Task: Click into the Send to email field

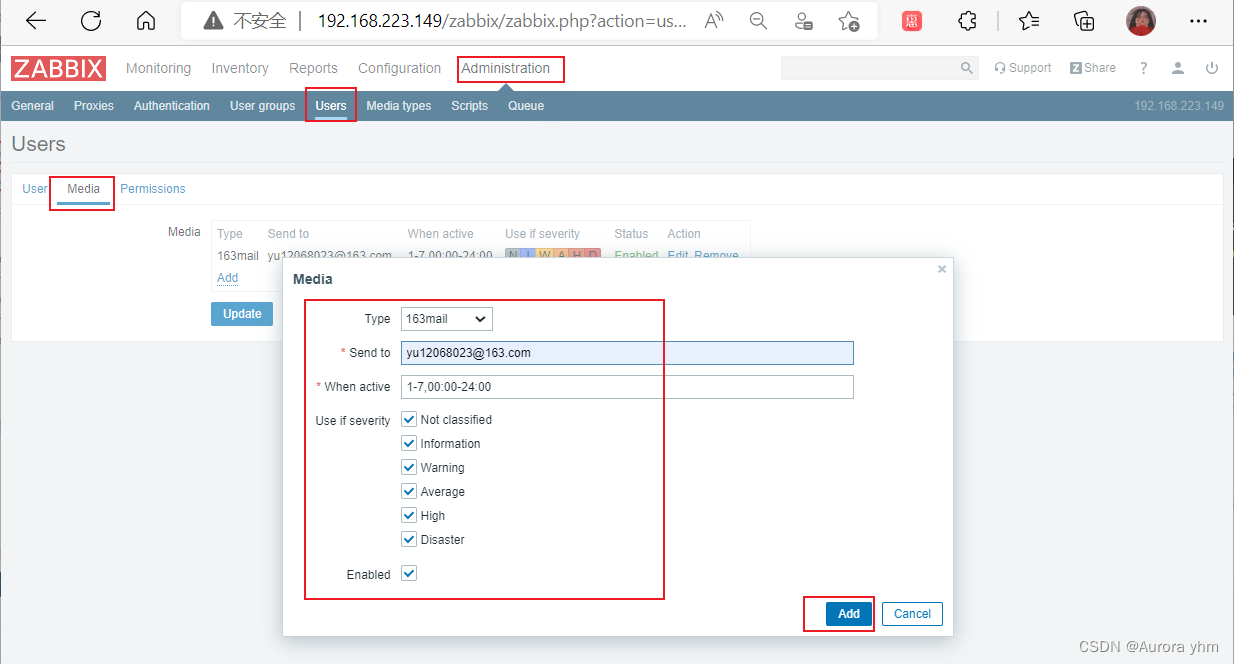Action: click(x=627, y=353)
